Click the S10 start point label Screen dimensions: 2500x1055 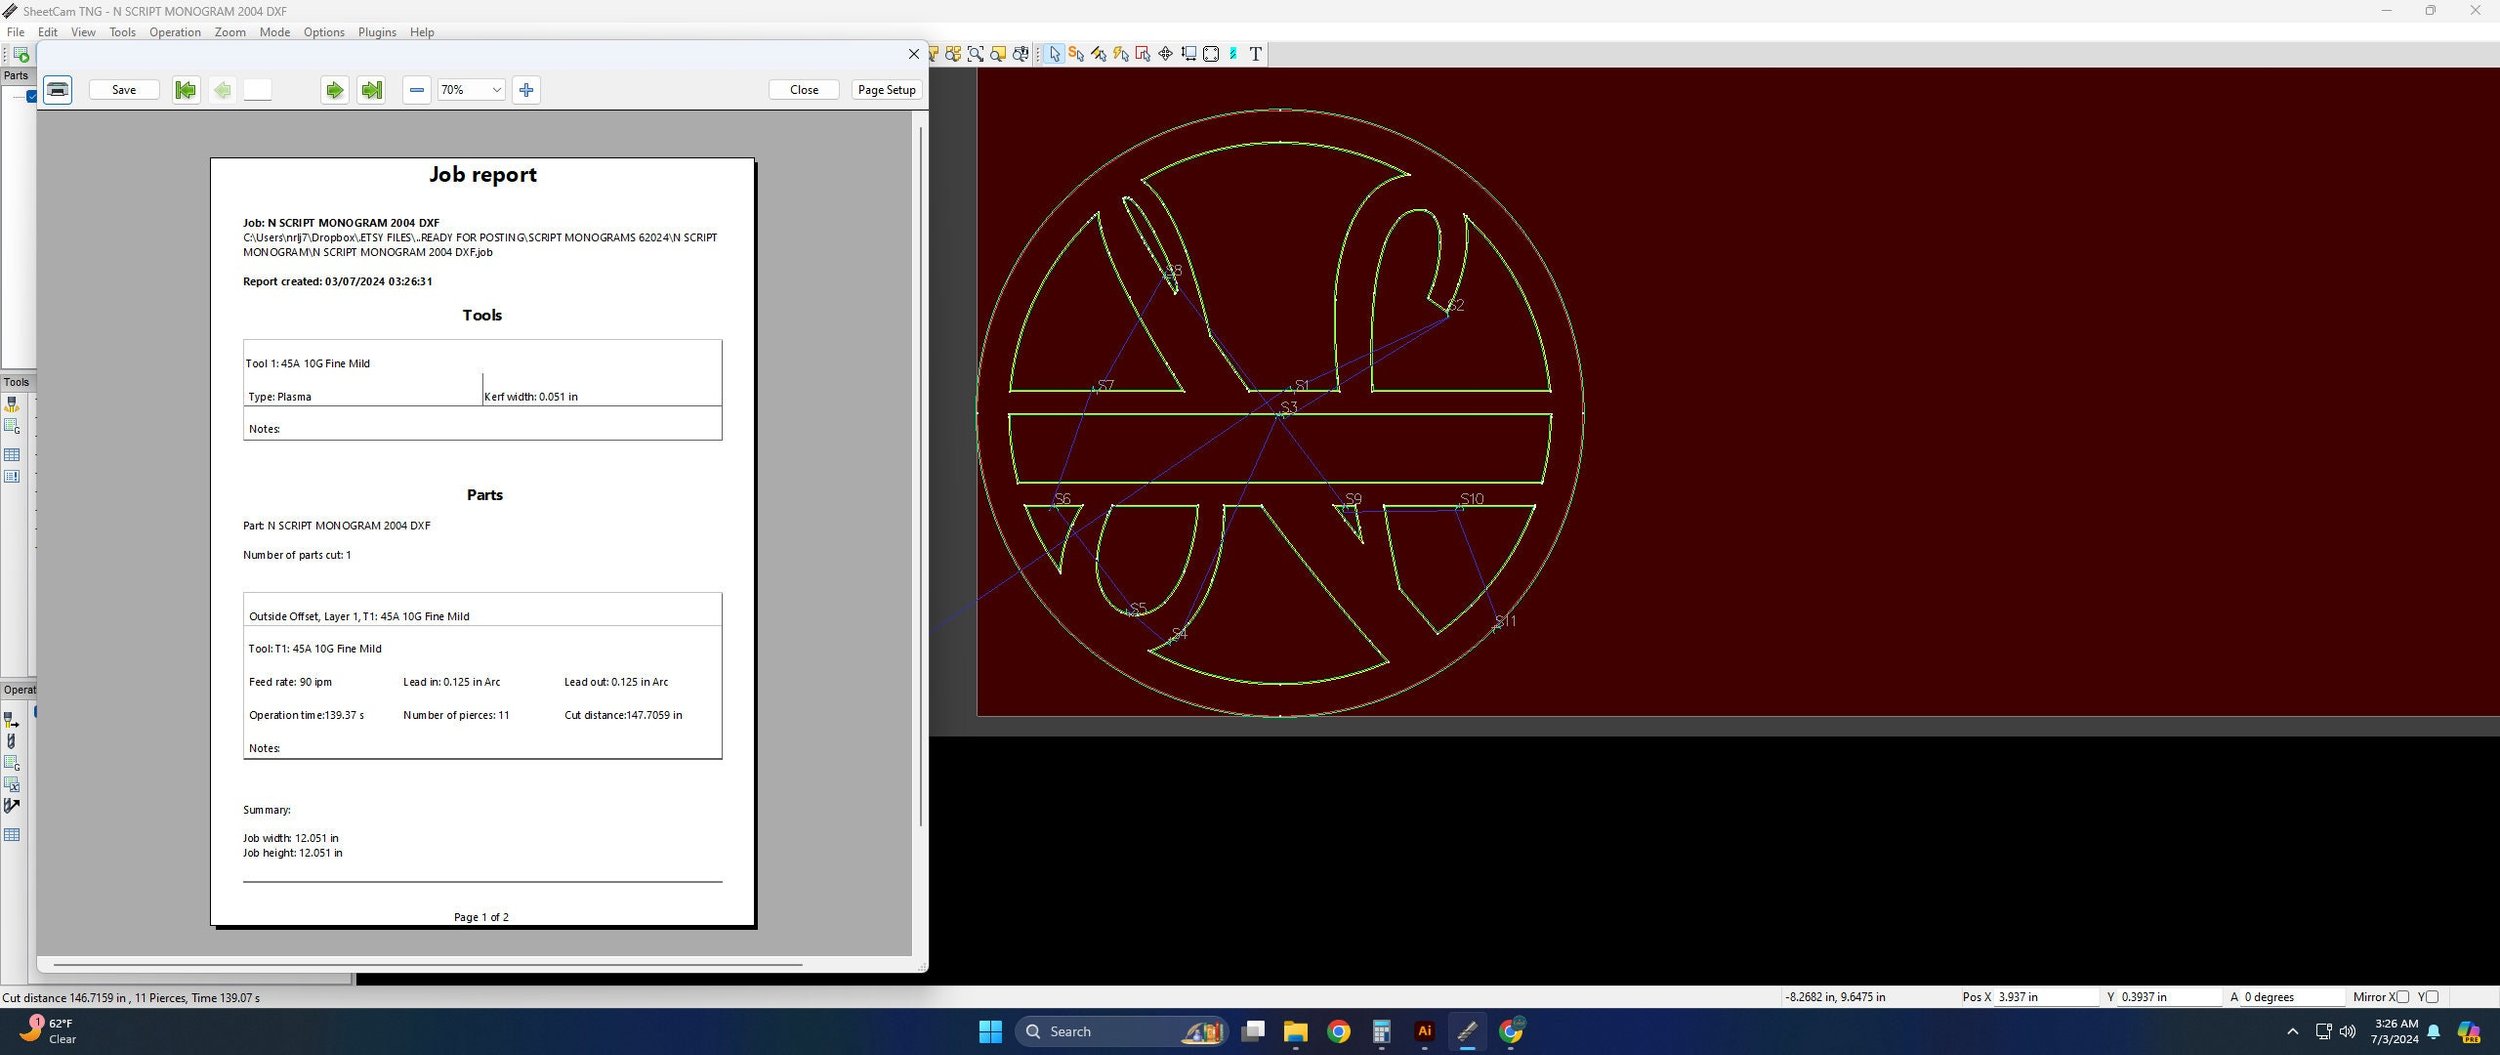[1471, 498]
